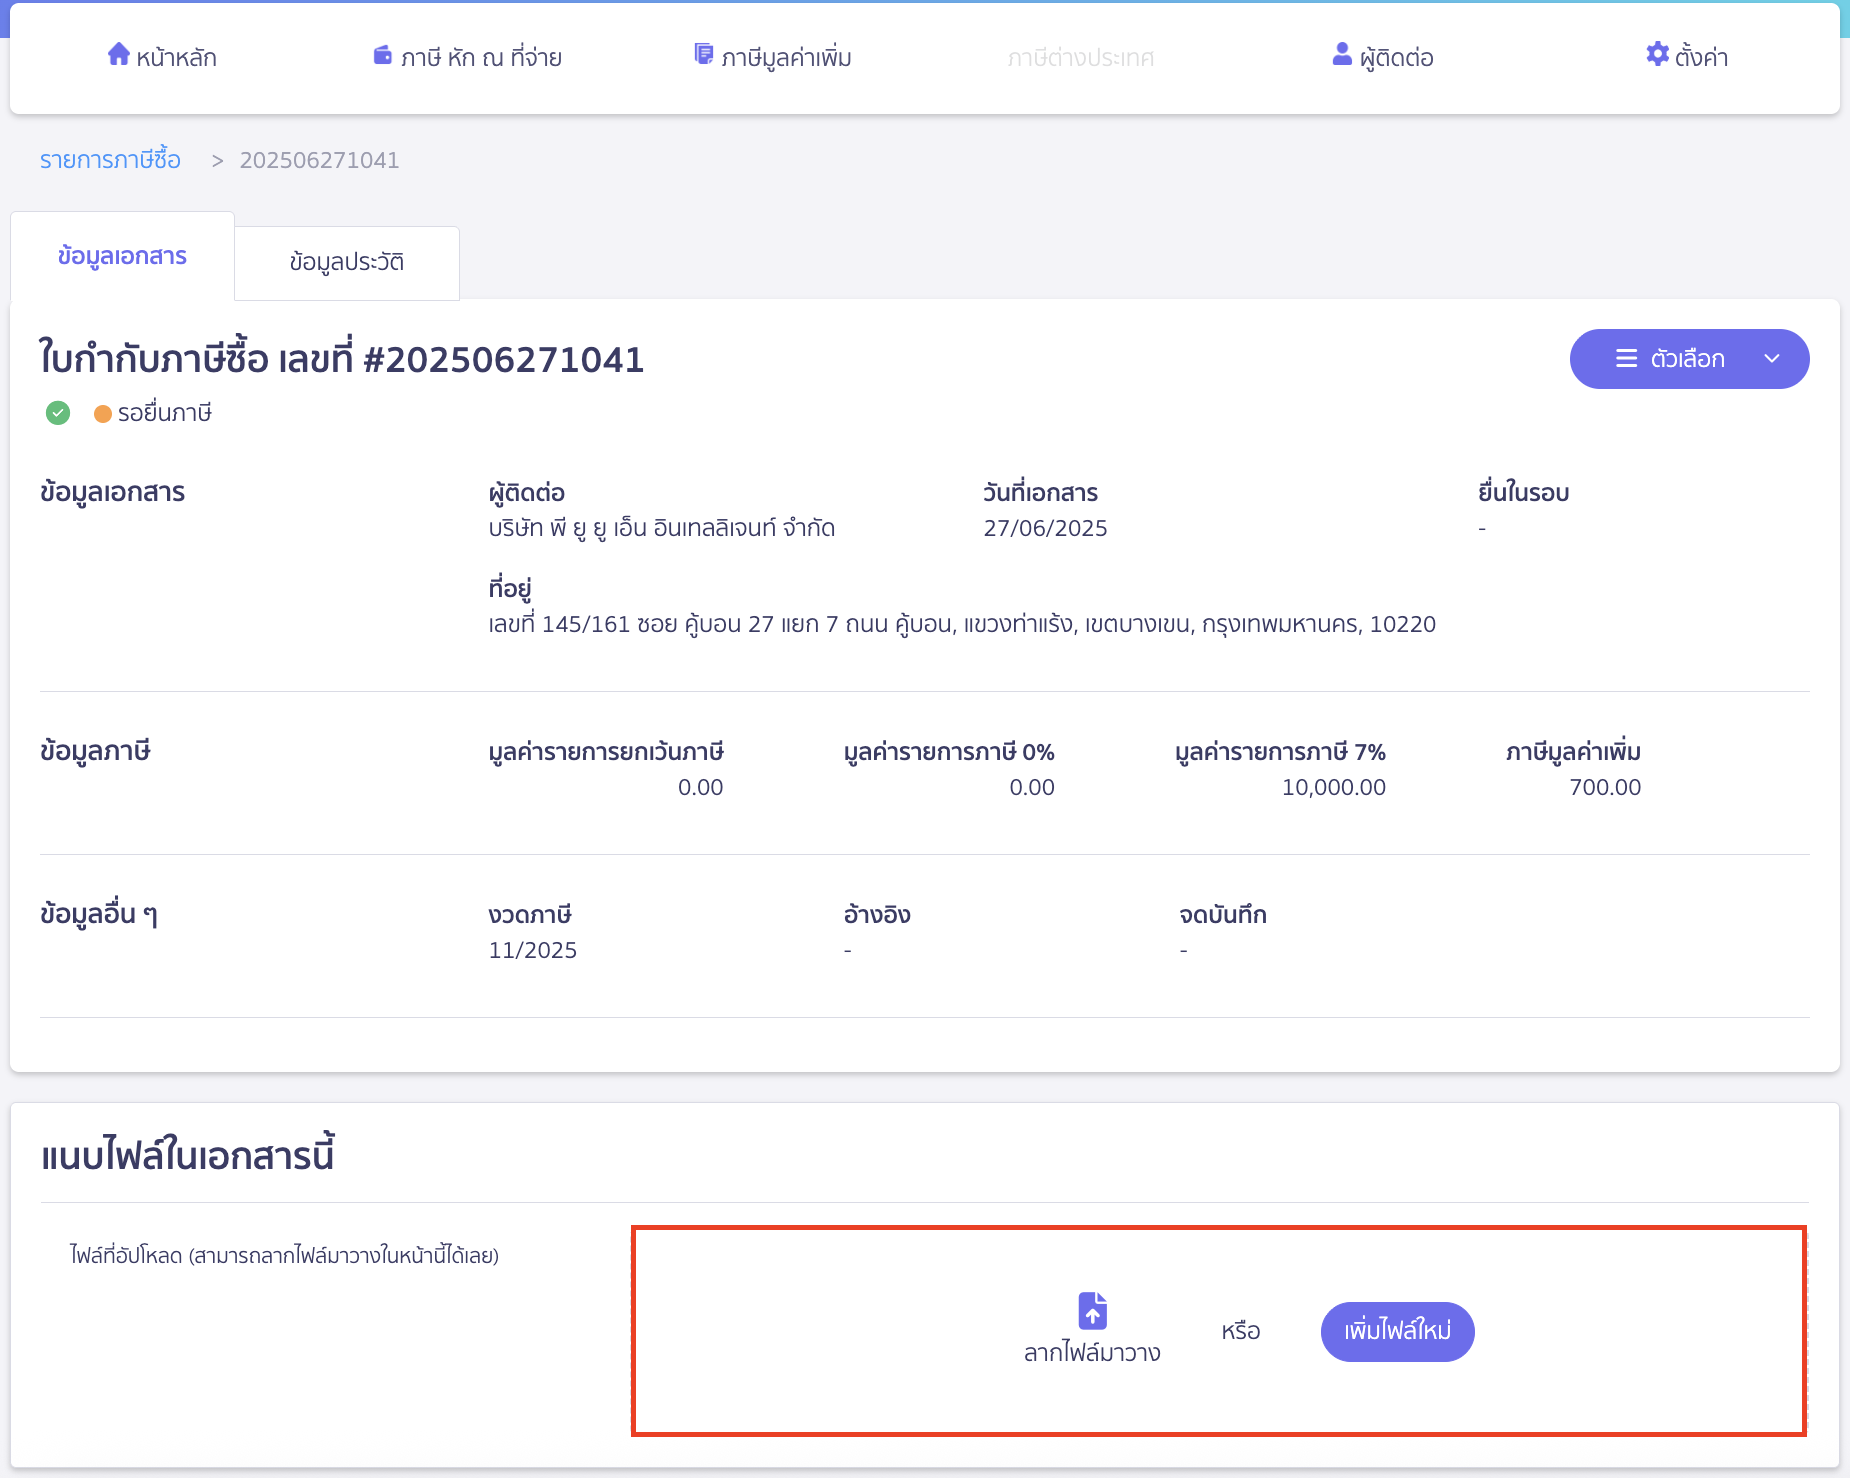Viewport: 1850px width, 1478px height.
Task: Open the หน้าหลัก home icon
Action: coord(119,55)
